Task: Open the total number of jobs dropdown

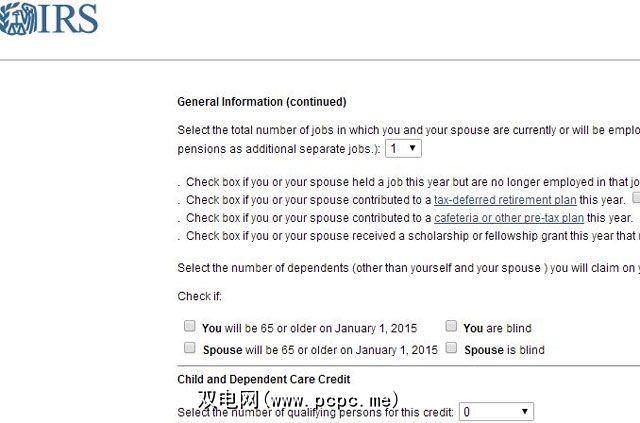Action: pyautogui.click(x=405, y=148)
